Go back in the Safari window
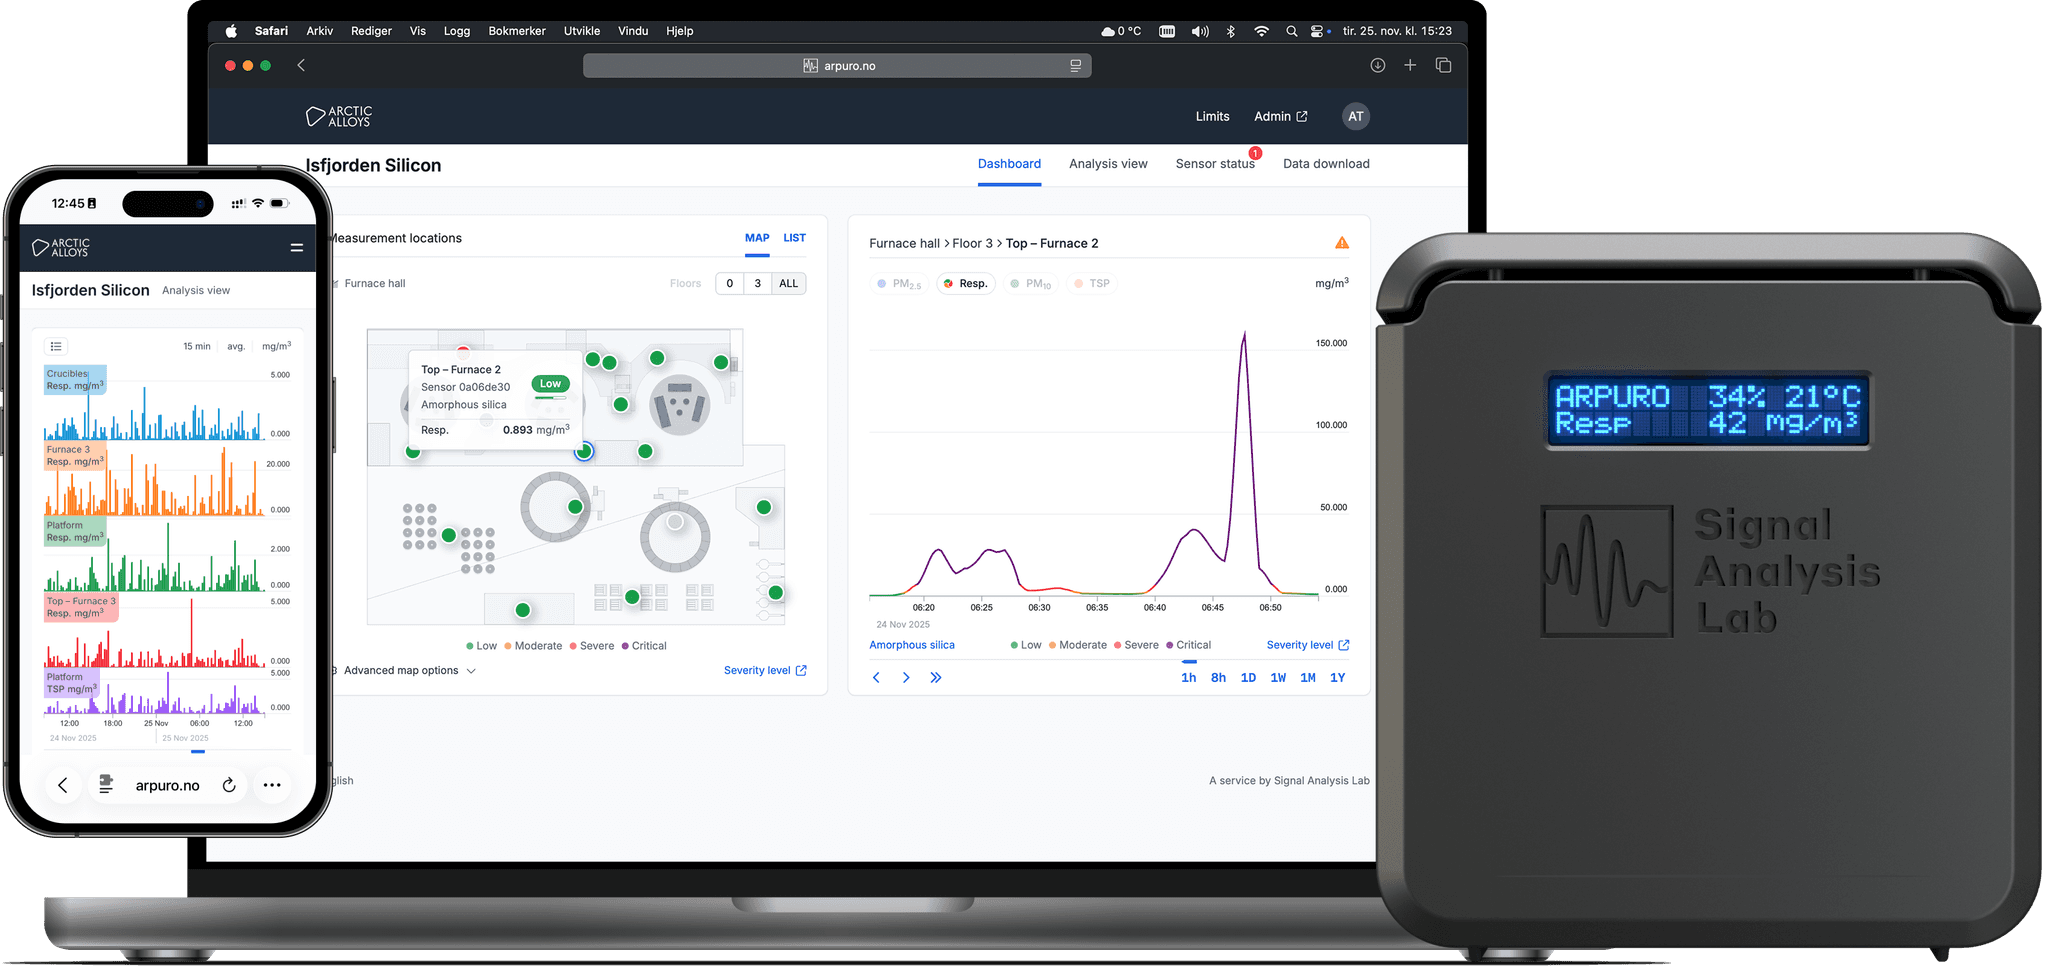2048x972 pixels. 301,65
